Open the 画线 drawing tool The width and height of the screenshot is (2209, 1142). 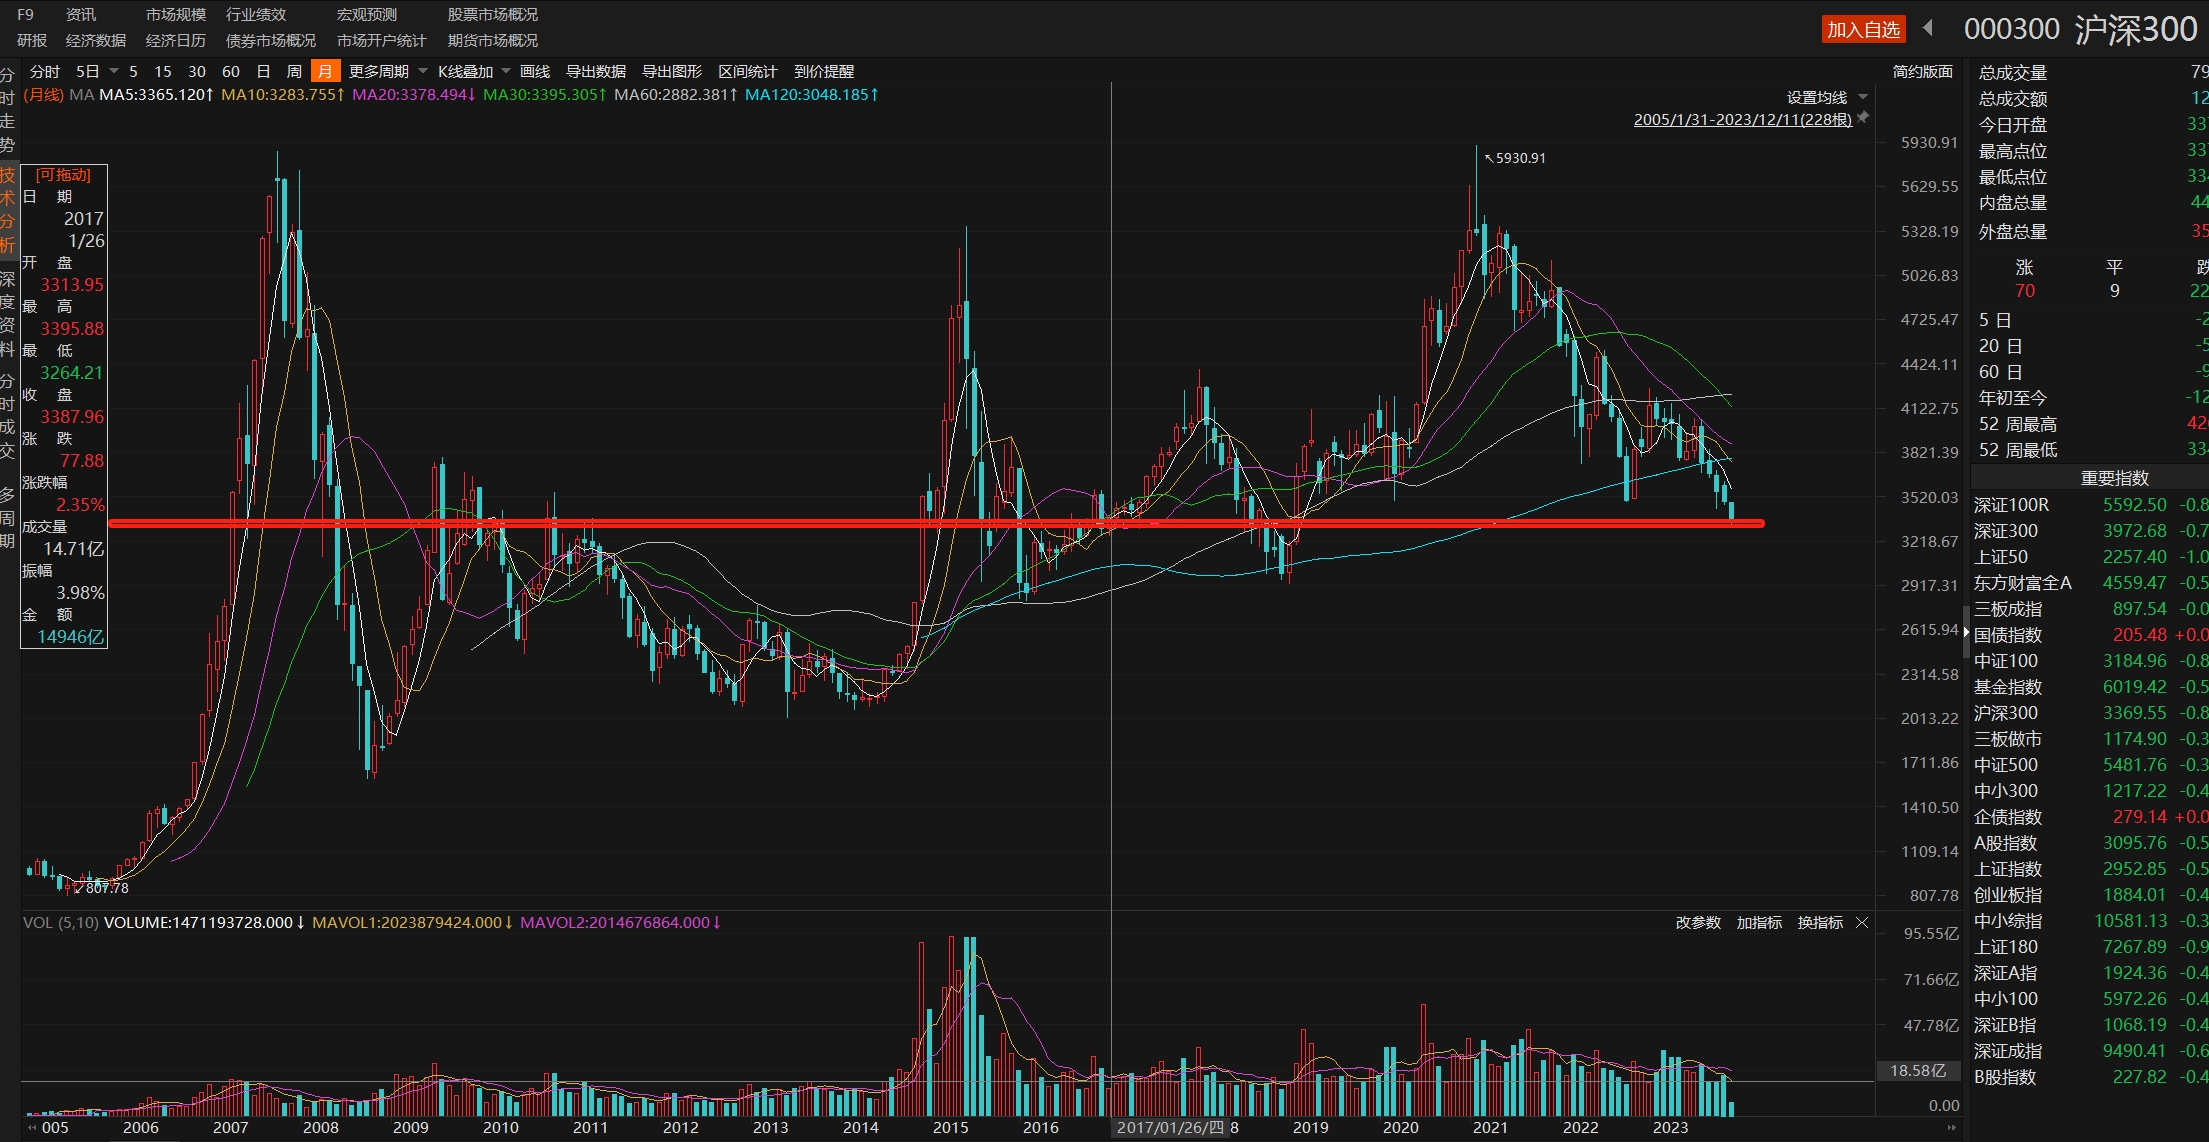(x=535, y=71)
